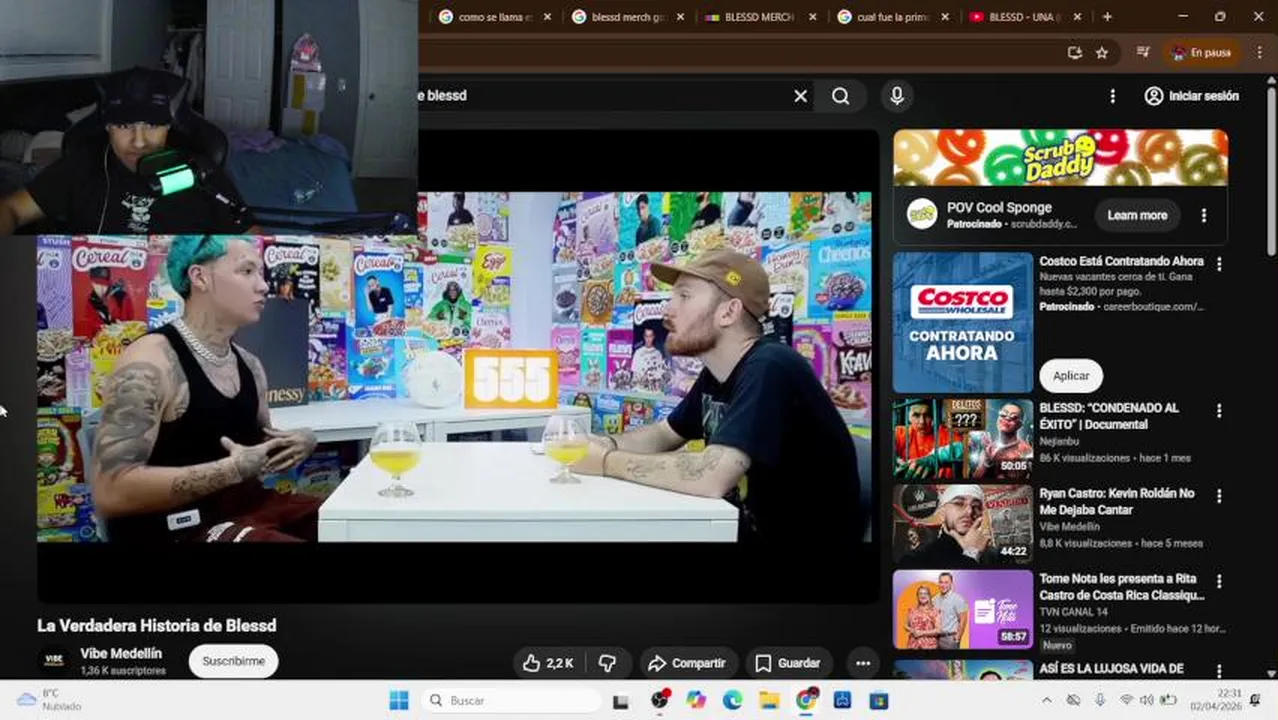1278x720 pixels.
Task: Open Vibe Medellín channel name link
Action: [121, 653]
